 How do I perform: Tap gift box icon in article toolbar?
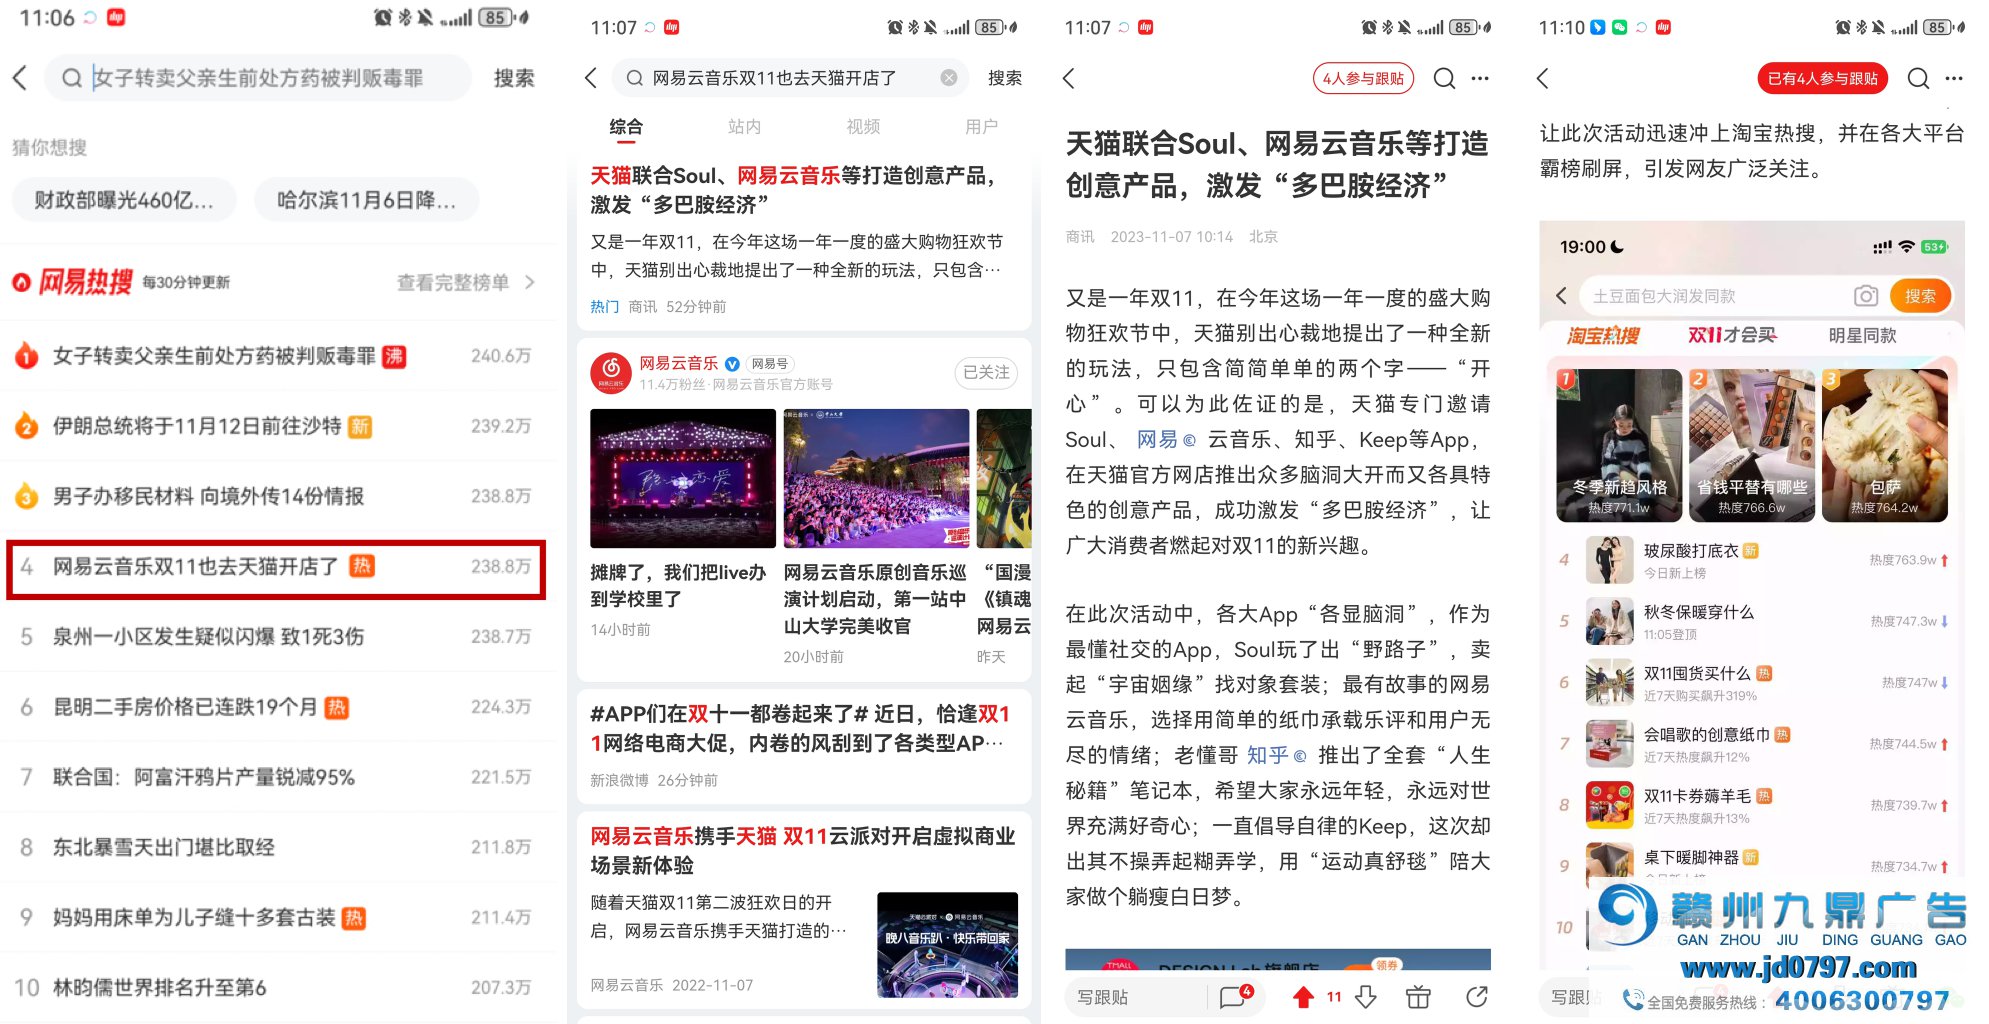[x=1418, y=997]
